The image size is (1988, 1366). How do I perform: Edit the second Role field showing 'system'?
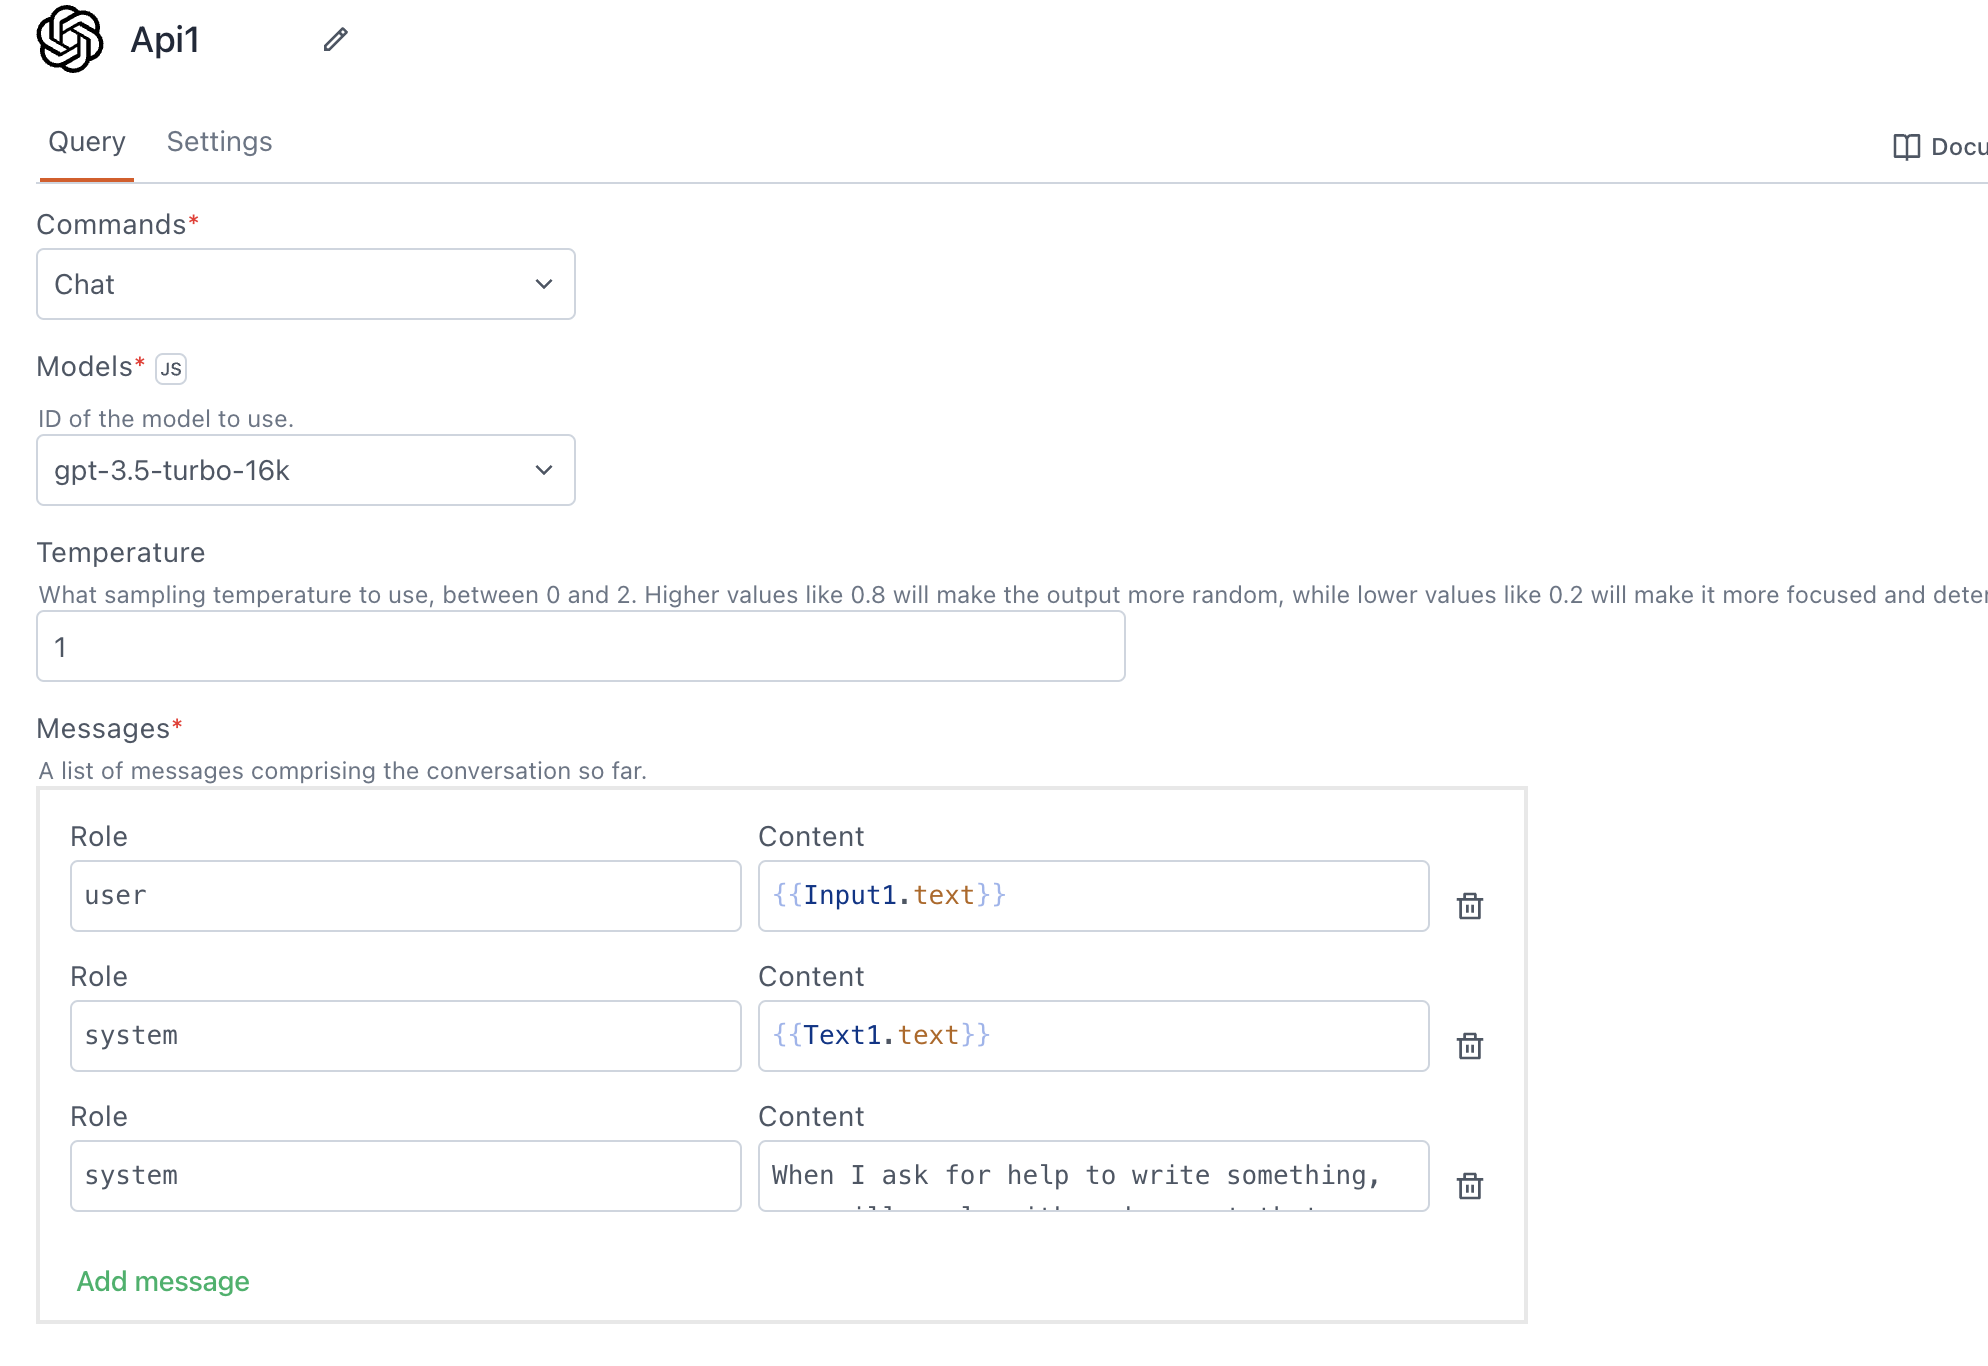[404, 1035]
